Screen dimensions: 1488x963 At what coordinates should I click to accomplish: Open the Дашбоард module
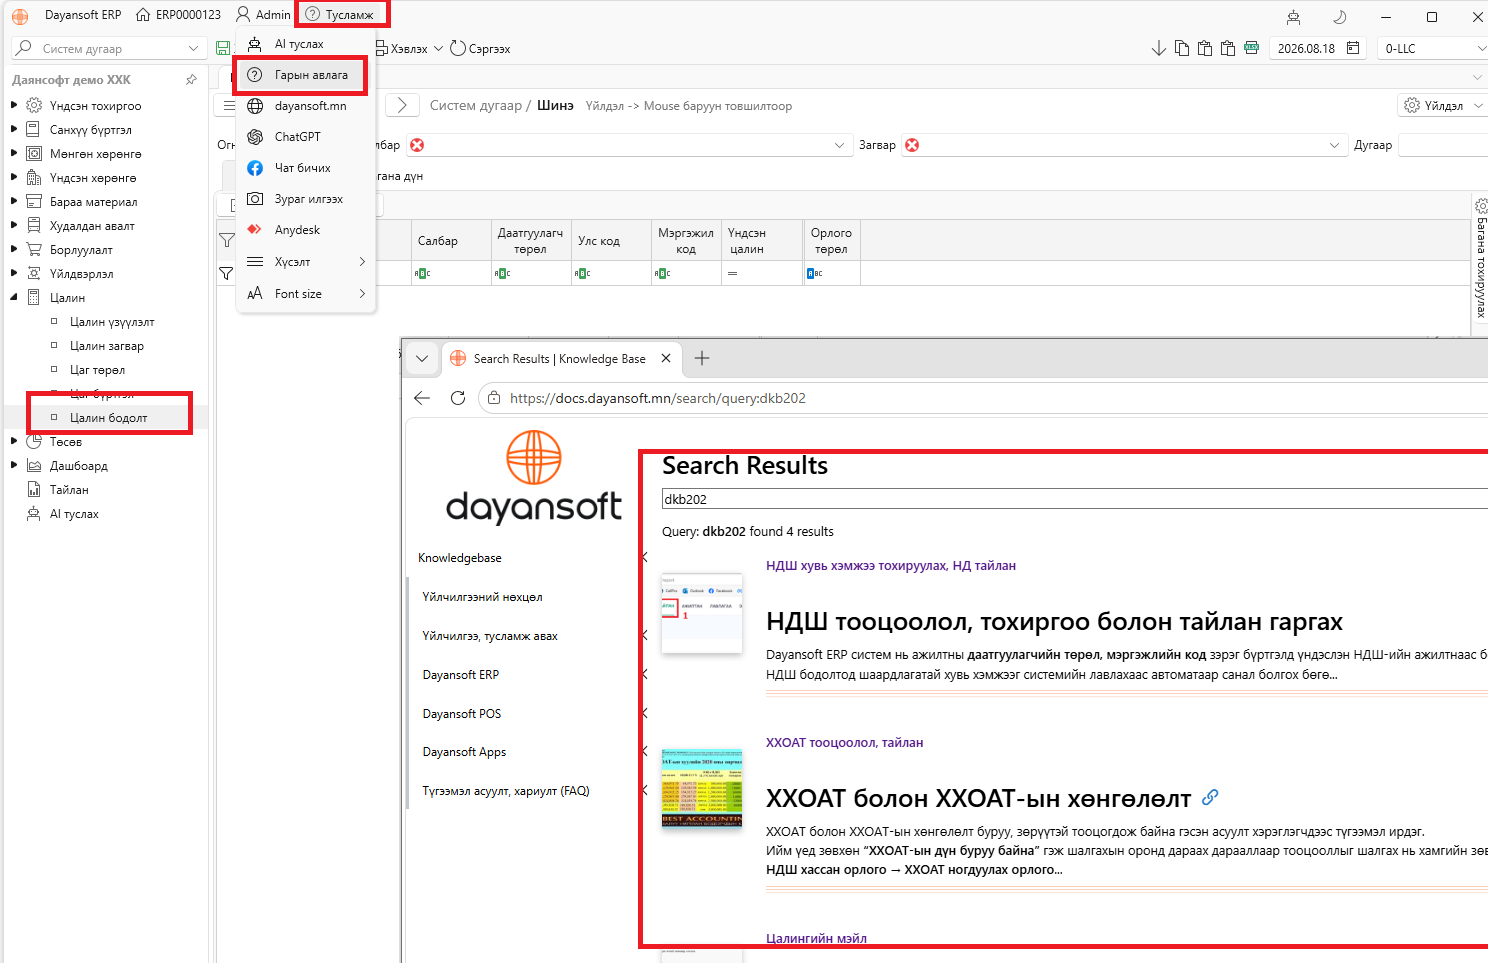coord(79,466)
